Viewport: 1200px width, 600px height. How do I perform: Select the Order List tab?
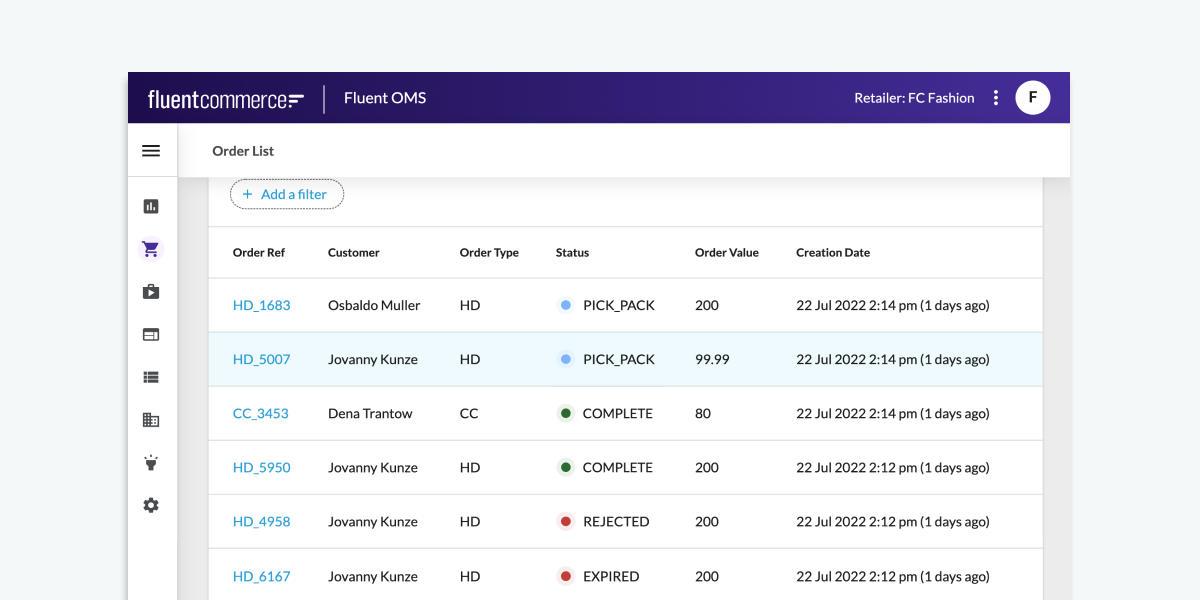(243, 150)
